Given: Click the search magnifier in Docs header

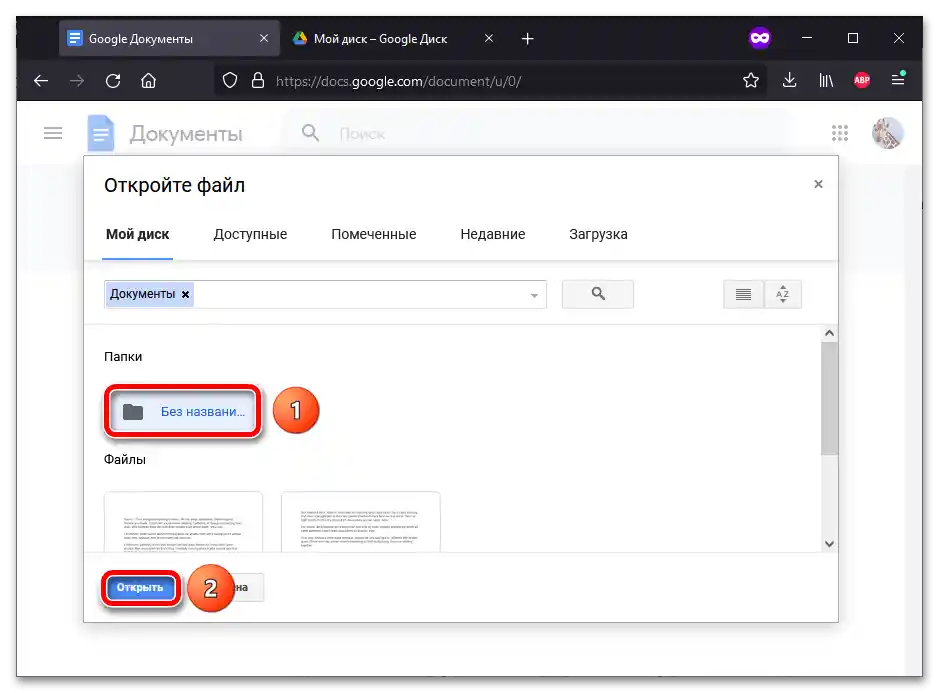Looking at the screenshot, I should (x=310, y=133).
